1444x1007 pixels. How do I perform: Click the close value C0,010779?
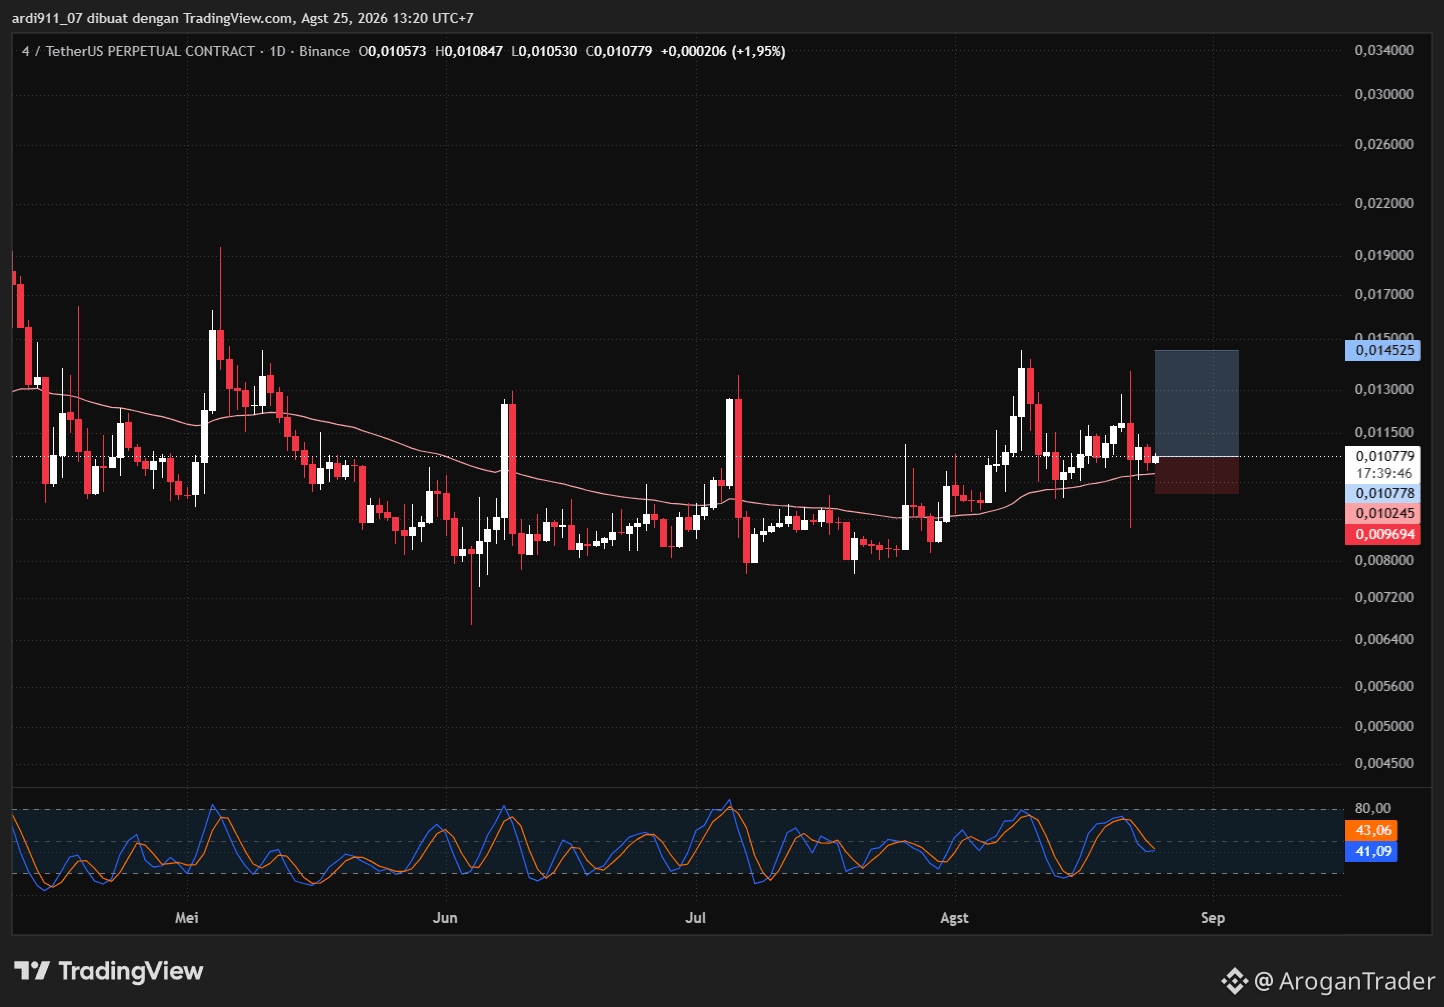619,51
